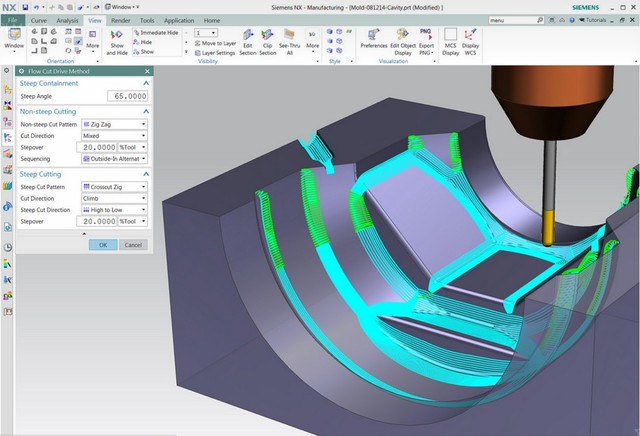
Task: Open Steep Cut Pattern dropdown showing Crosscut Zig
Action: (114, 187)
